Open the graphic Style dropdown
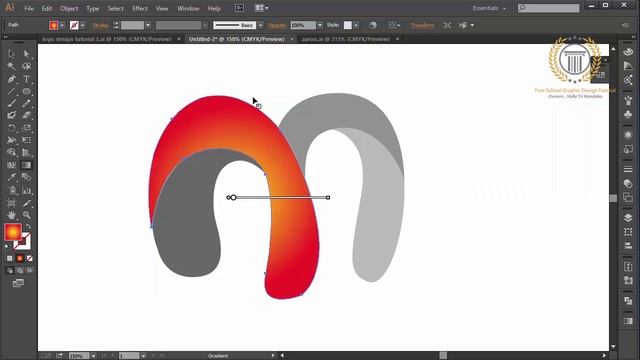Viewport: 640px width, 360px height. [356, 25]
